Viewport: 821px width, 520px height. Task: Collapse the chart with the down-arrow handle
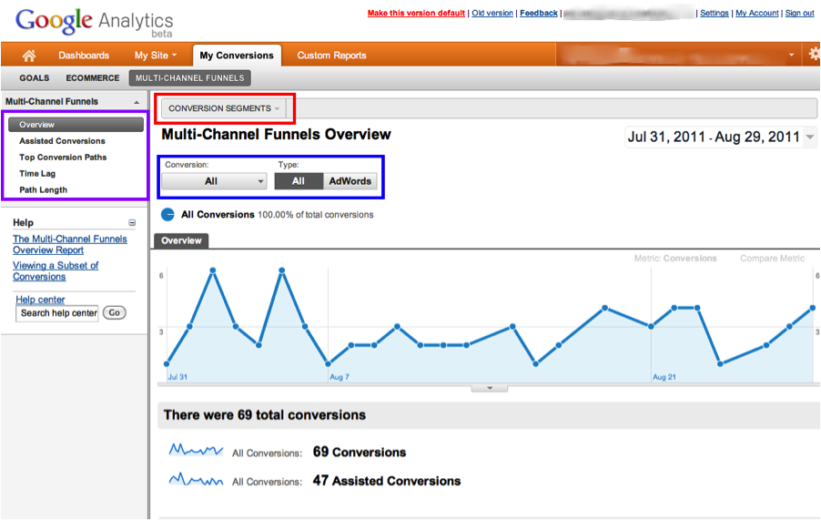pos(490,389)
